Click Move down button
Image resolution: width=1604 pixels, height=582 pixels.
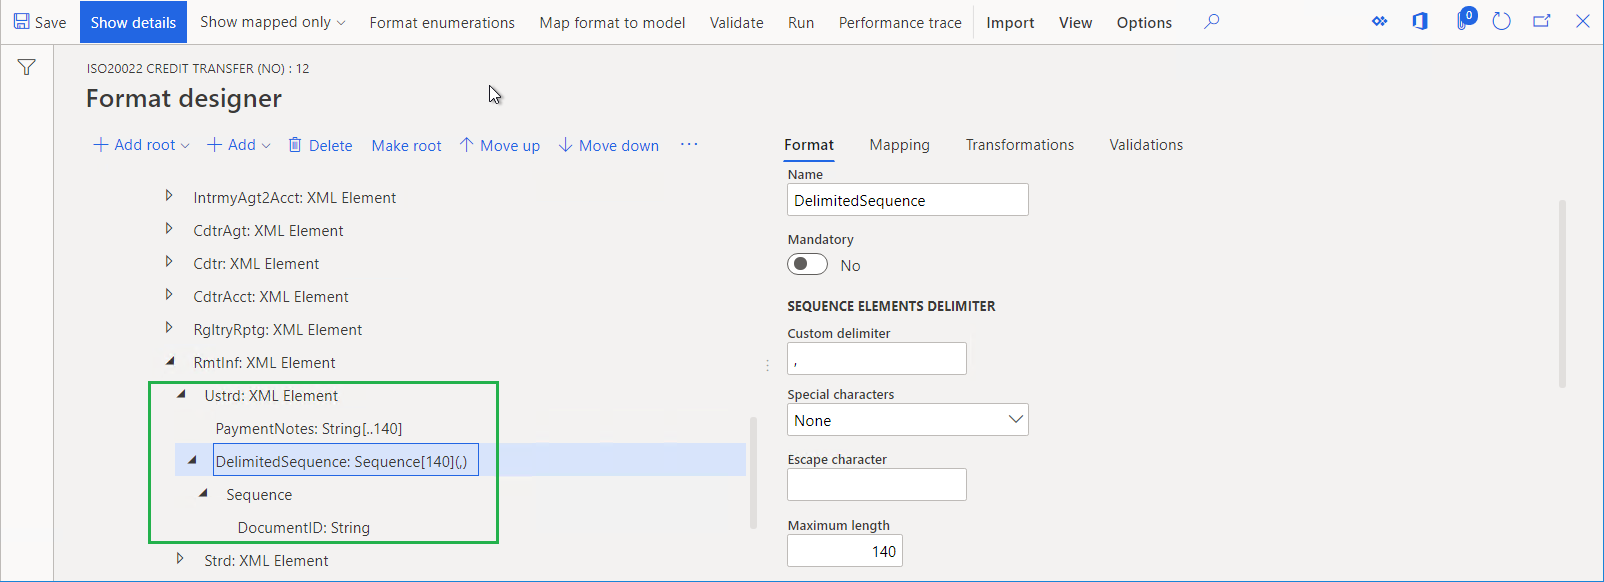[x=608, y=145]
